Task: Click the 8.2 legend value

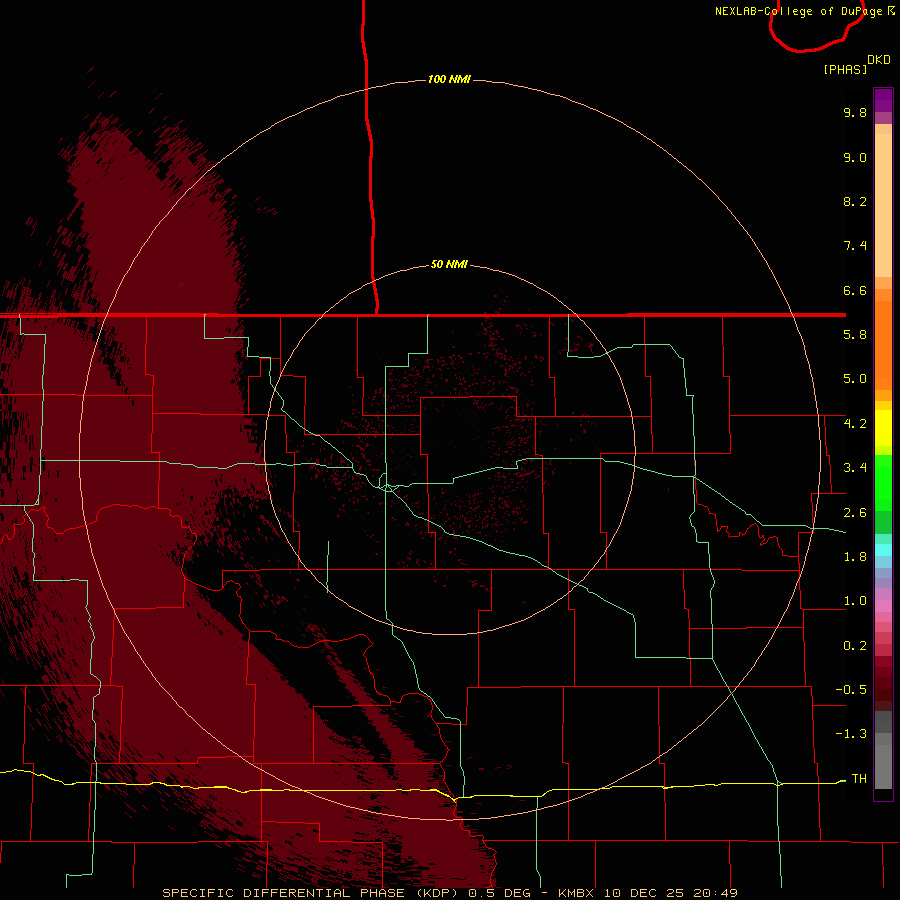Action: [855, 201]
